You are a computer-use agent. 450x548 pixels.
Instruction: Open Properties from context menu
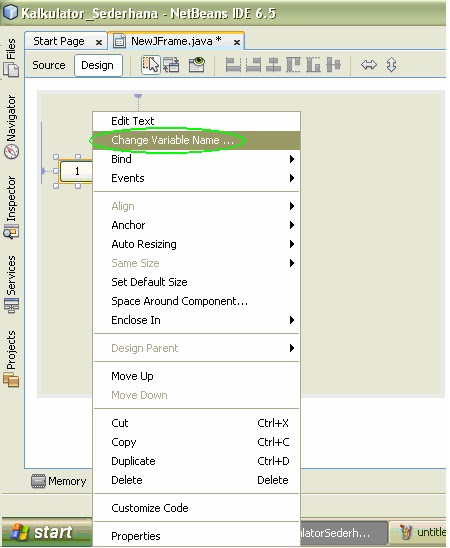click(x=196, y=536)
